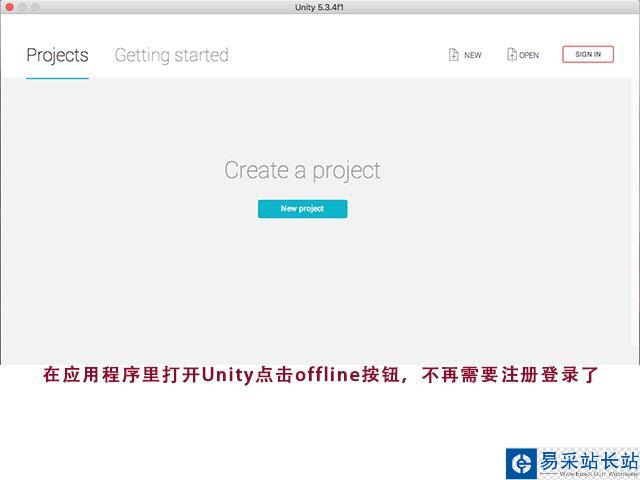
Task: Click the Create a project heading
Action: tap(302, 171)
